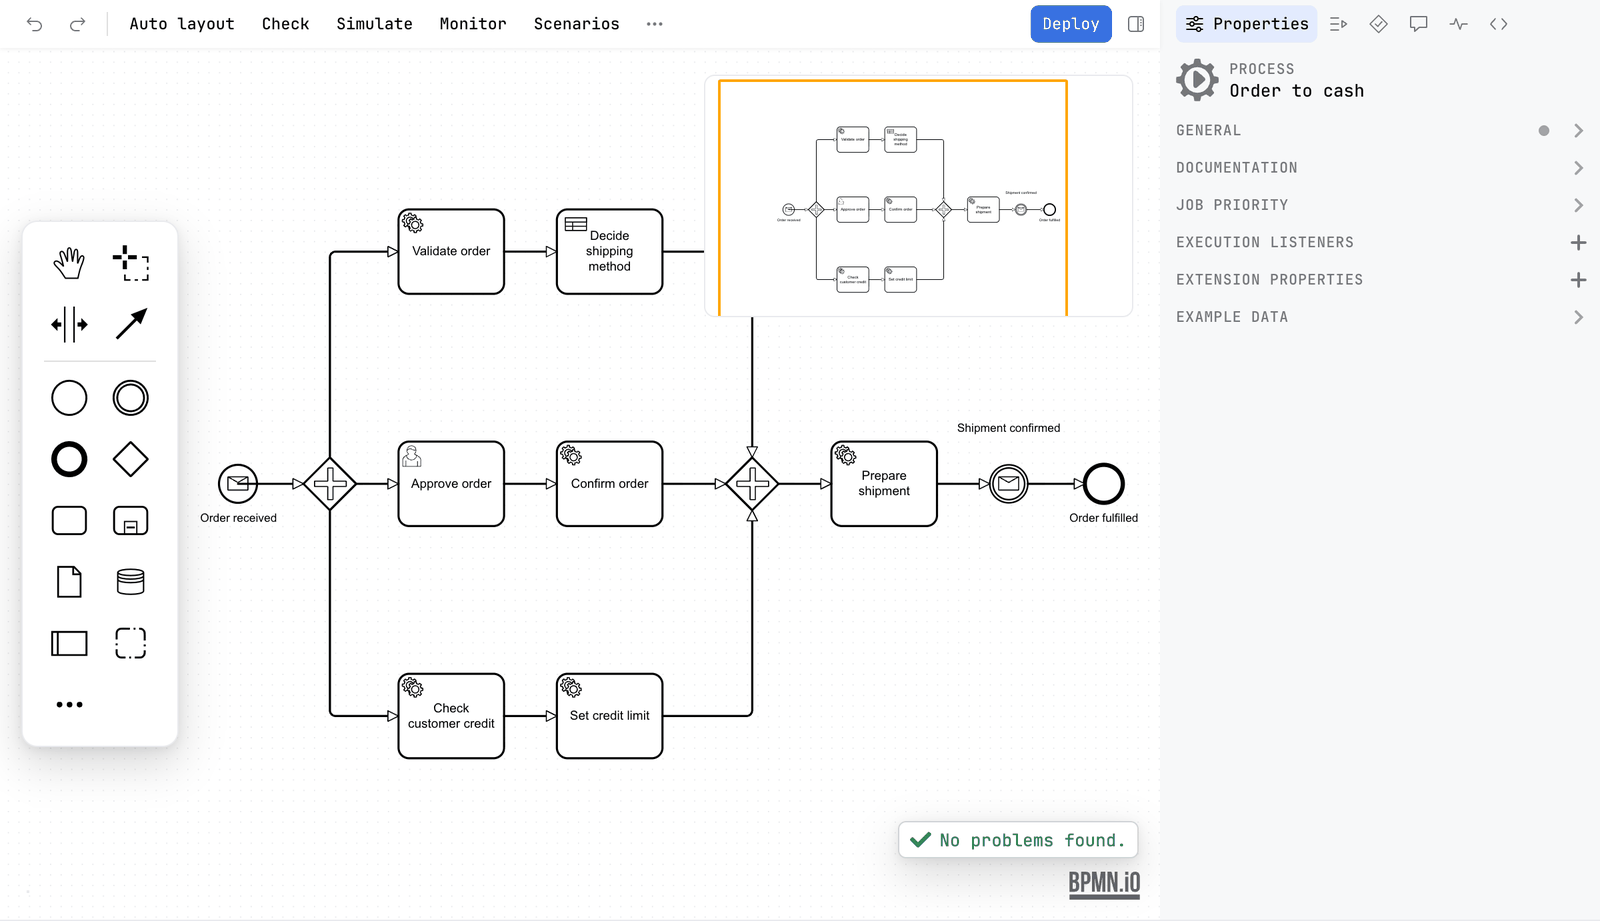Select the hand tool in the palette
This screenshot has width=1600, height=921.
(69, 263)
